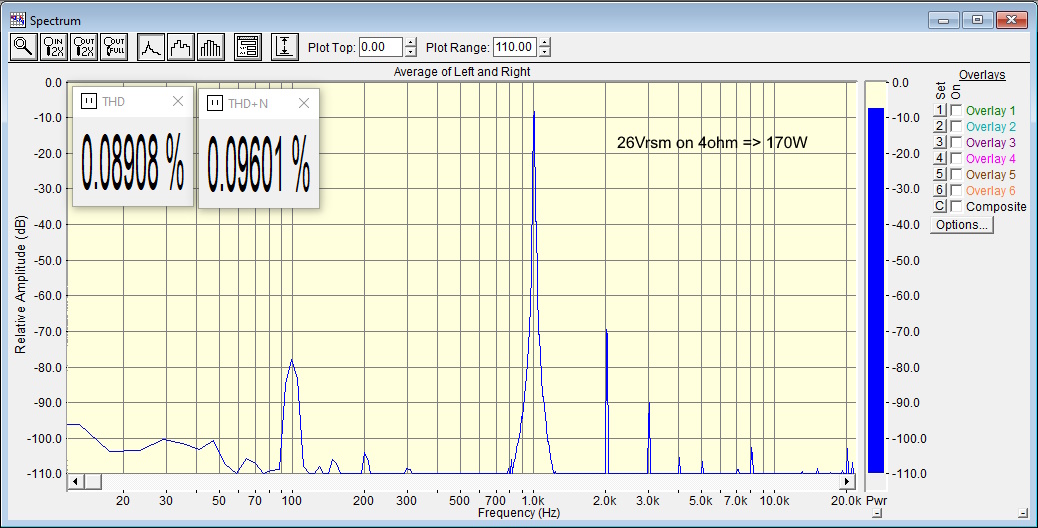Open the overlay Options dialog
Image resolution: width=1038 pixels, height=528 pixels.
tap(961, 226)
